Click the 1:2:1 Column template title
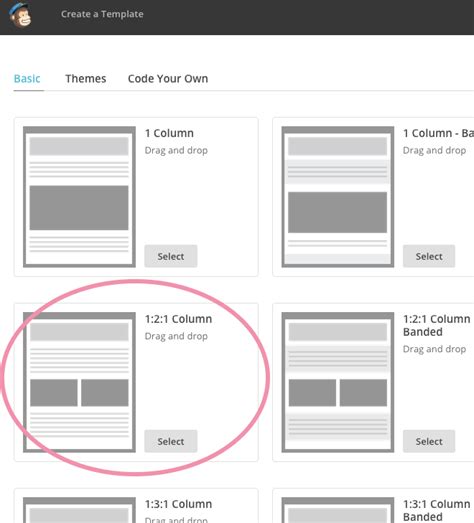474x523 pixels. 178,319
